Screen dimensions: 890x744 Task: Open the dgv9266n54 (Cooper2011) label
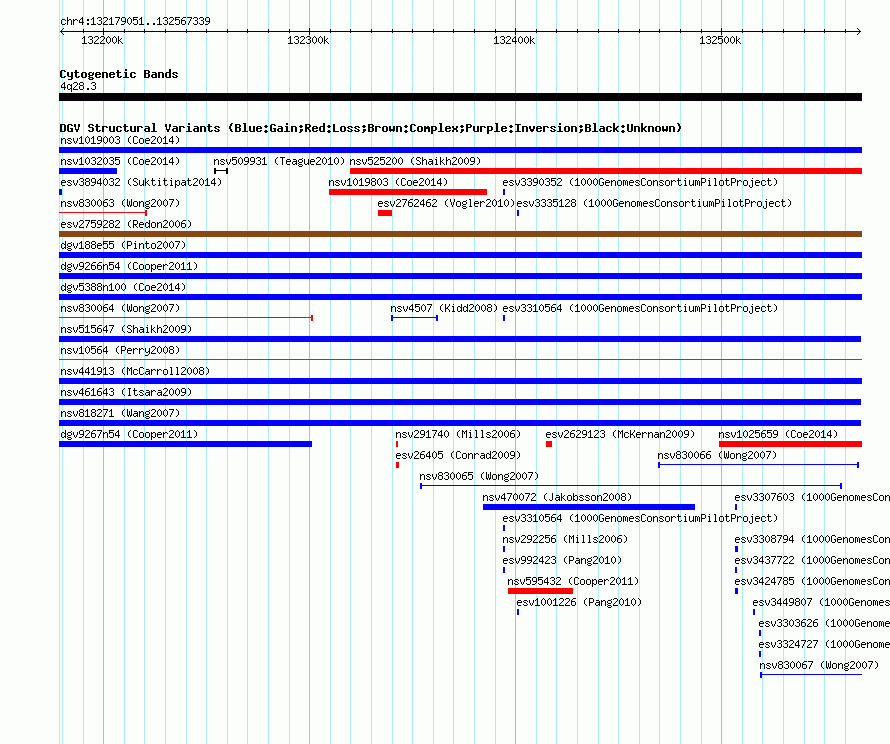pos(129,266)
